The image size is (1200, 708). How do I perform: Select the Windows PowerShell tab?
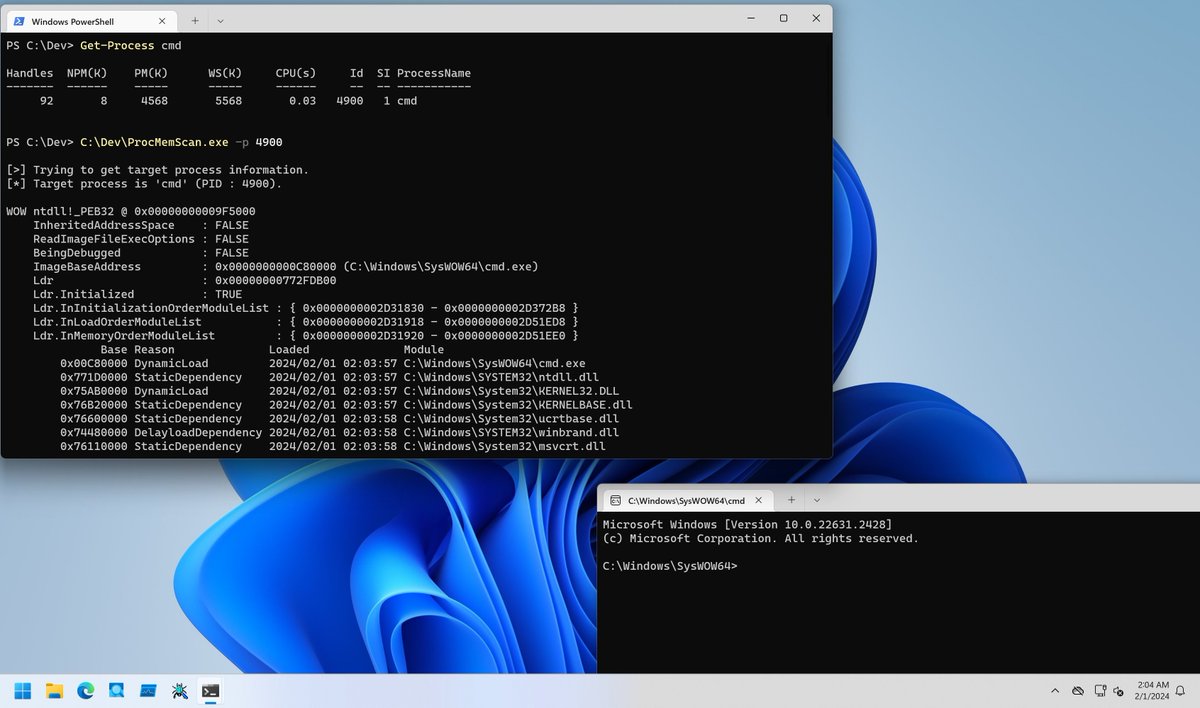92,20
